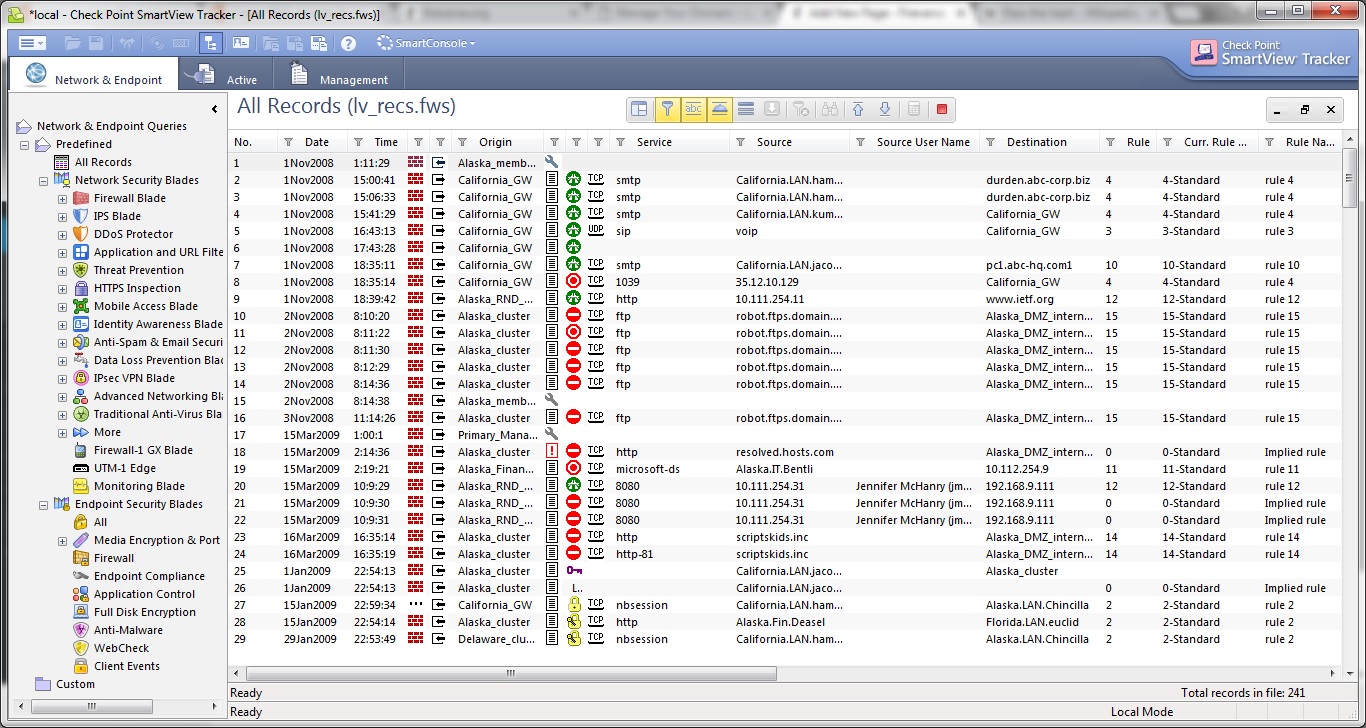This screenshot has height=728, width=1366.
Task: Switch to the Active tab
Action: (231, 73)
